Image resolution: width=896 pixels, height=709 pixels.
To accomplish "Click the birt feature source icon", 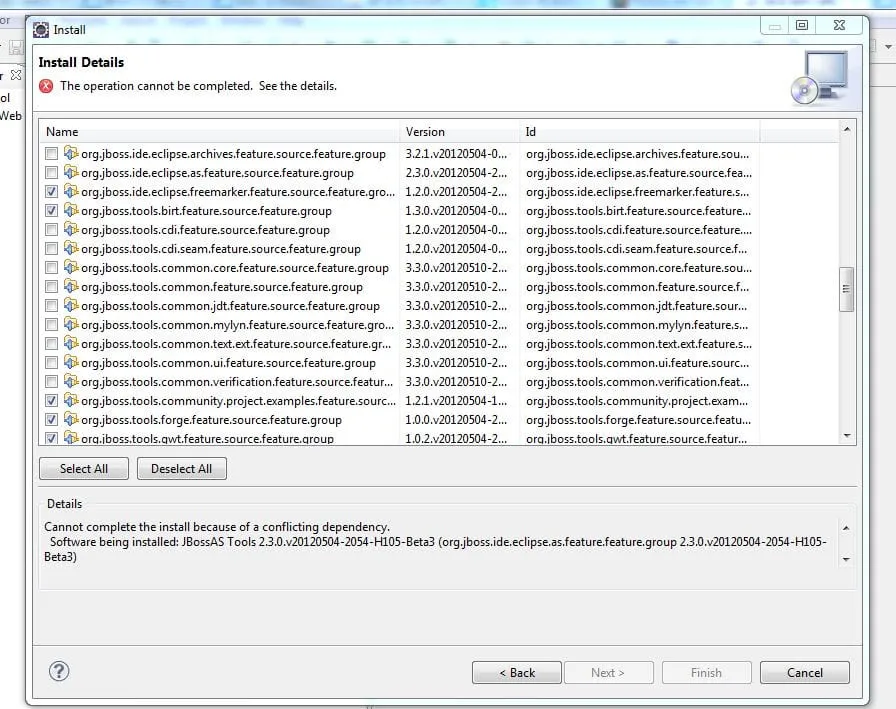I will click(71, 210).
